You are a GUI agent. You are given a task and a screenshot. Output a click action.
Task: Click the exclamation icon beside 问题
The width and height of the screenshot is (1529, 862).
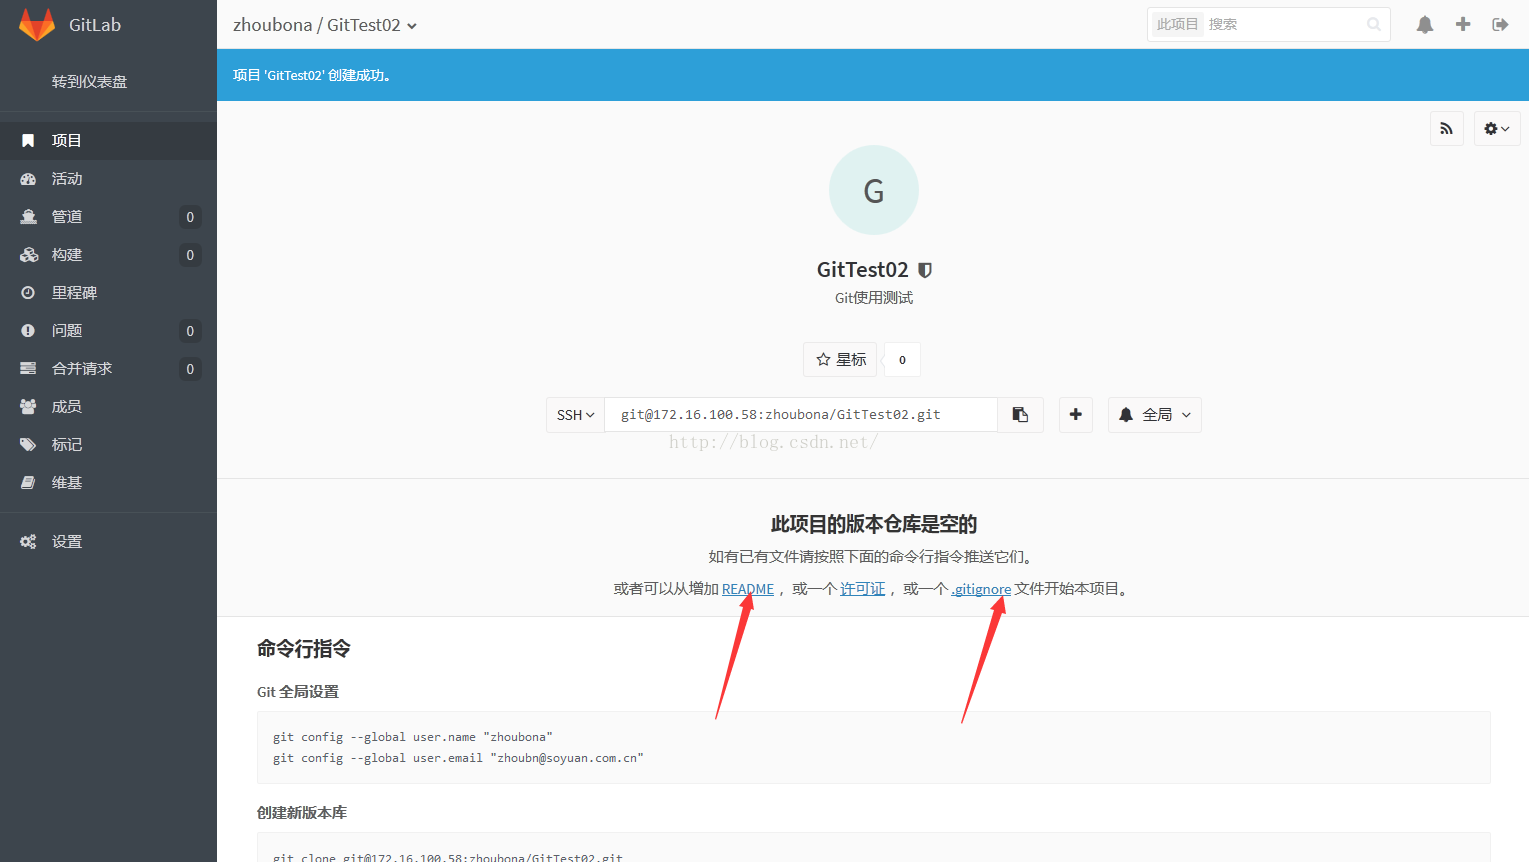tap(28, 331)
